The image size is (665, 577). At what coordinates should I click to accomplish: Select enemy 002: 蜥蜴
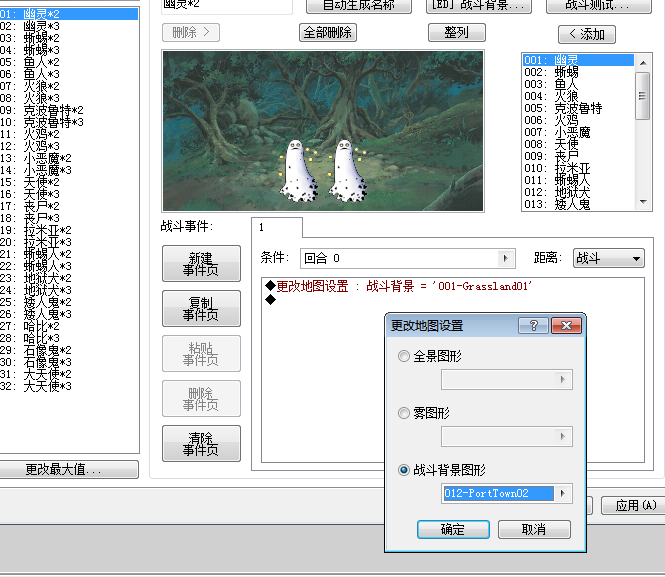578,72
